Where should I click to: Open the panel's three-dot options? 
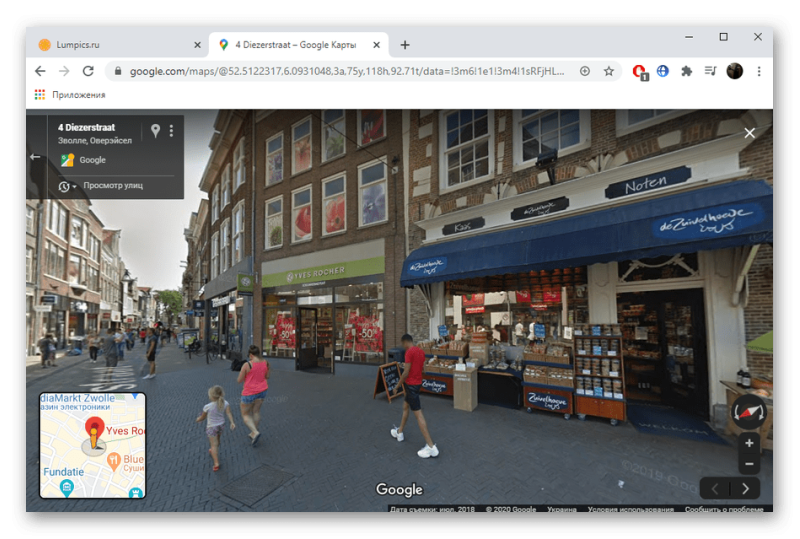tap(171, 131)
